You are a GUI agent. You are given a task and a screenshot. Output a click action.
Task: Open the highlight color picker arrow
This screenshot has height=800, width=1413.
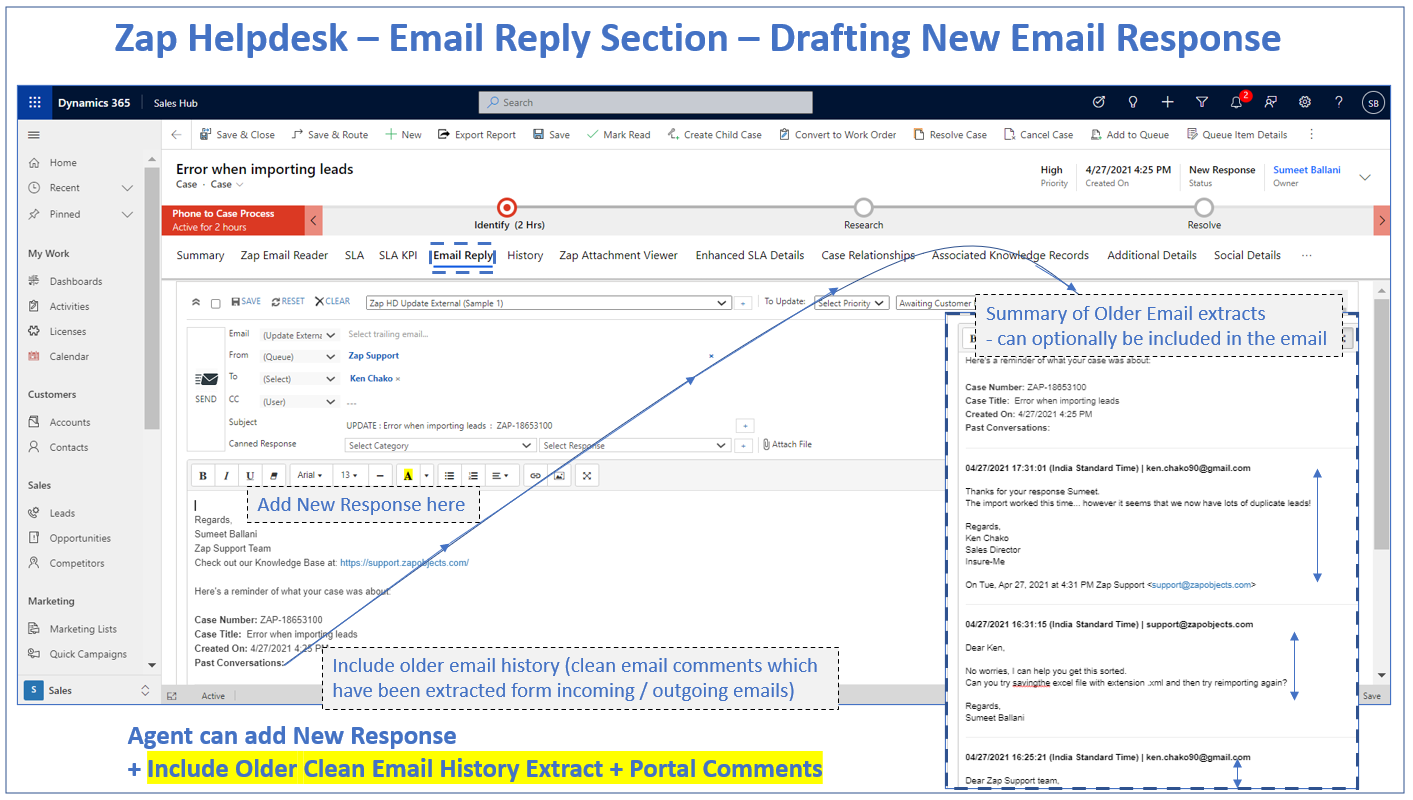[426, 476]
